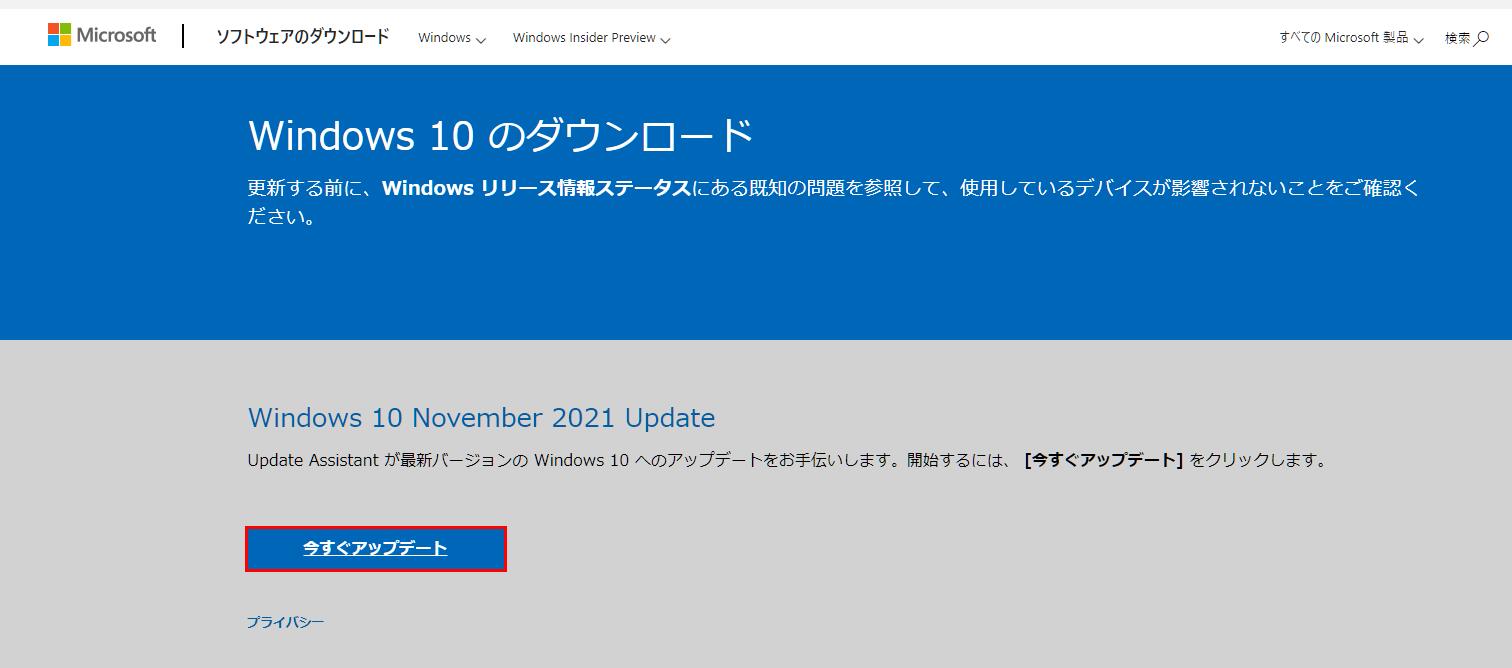The image size is (1512, 668).
Task: Click the Windows menu item
Action: click(443, 37)
